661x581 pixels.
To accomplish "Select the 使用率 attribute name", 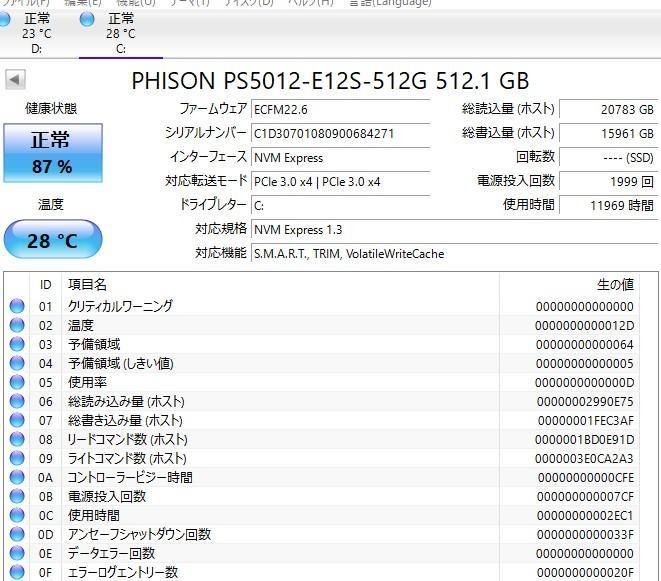I will (x=87, y=382).
